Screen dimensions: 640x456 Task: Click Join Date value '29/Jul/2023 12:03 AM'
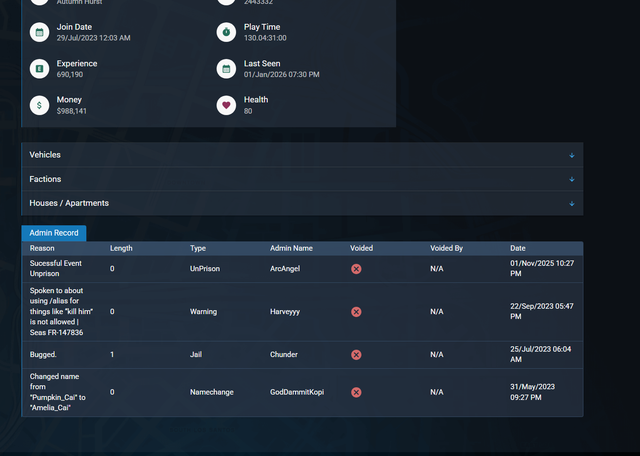tap(93, 38)
